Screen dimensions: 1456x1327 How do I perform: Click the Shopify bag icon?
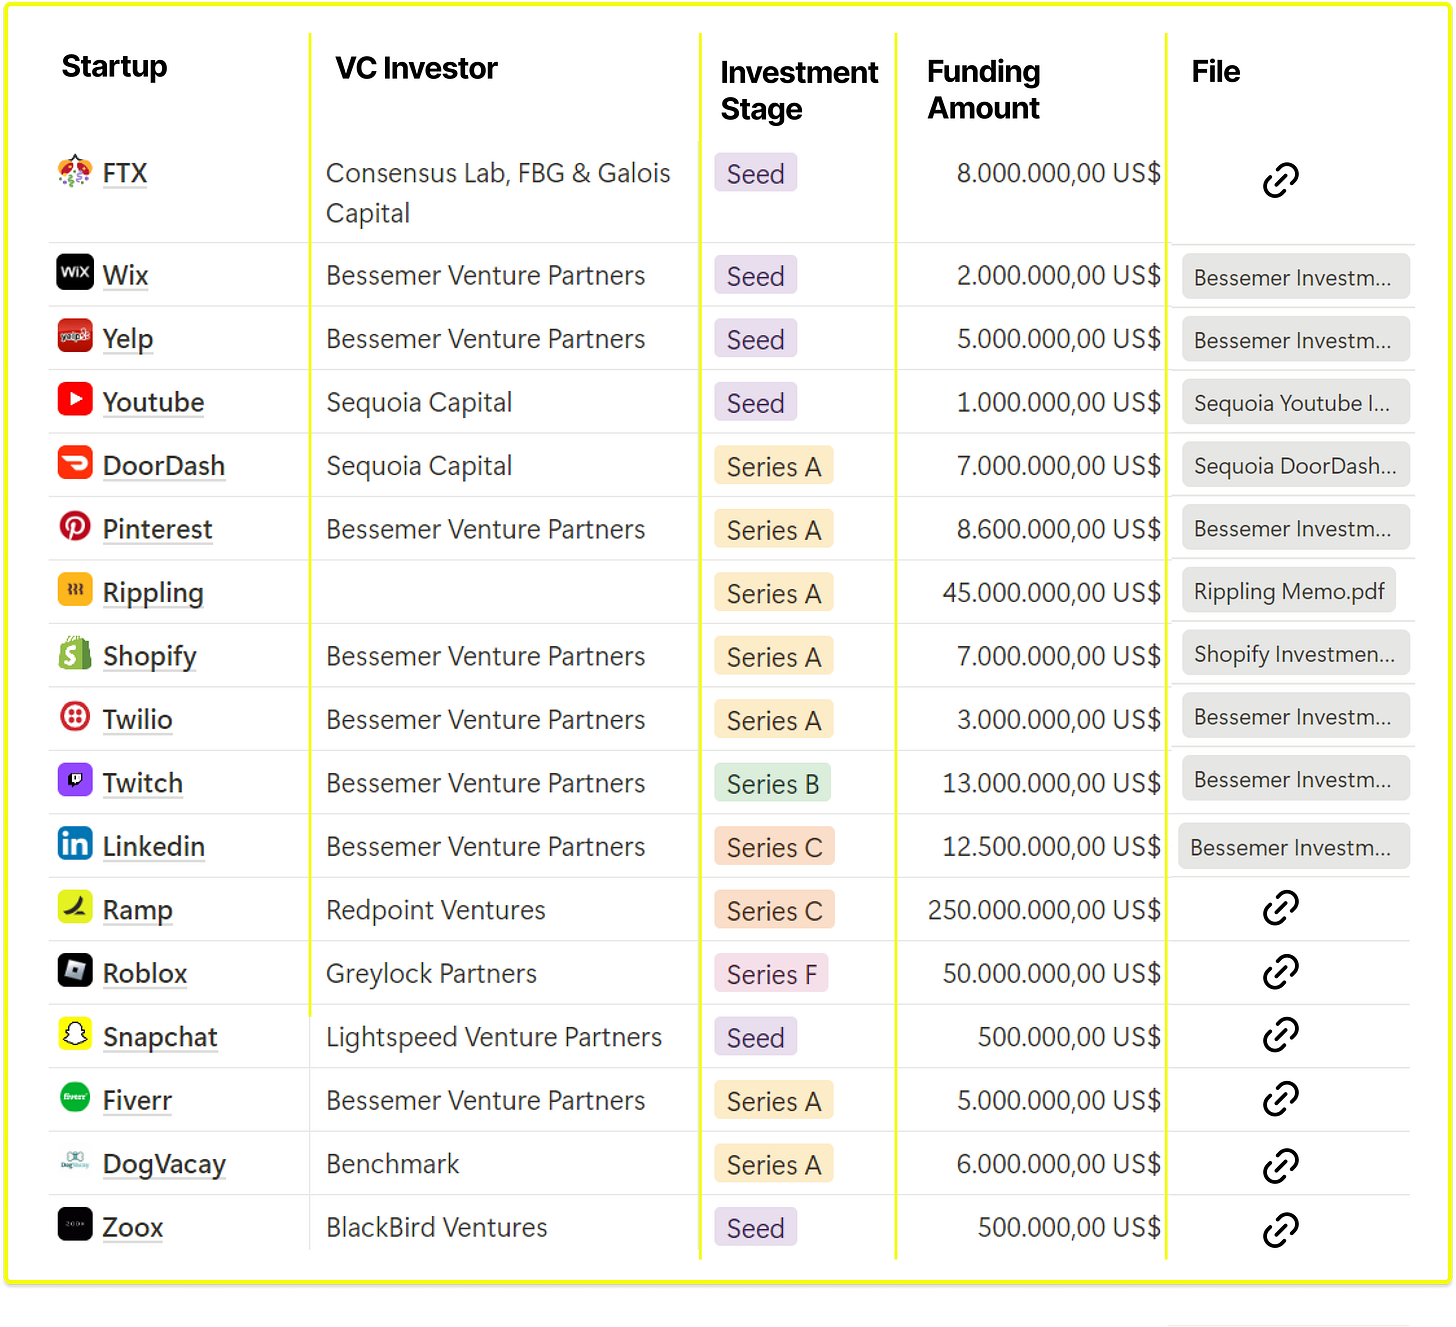75,653
